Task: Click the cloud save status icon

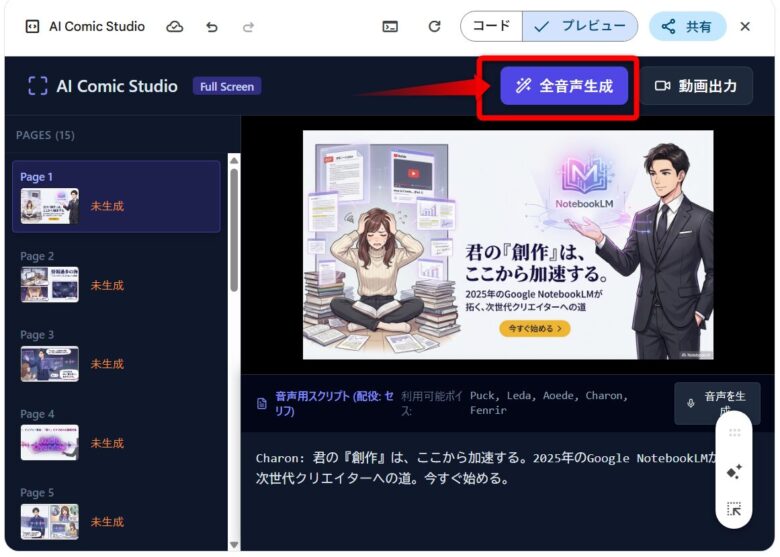Action: coord(175,27)
